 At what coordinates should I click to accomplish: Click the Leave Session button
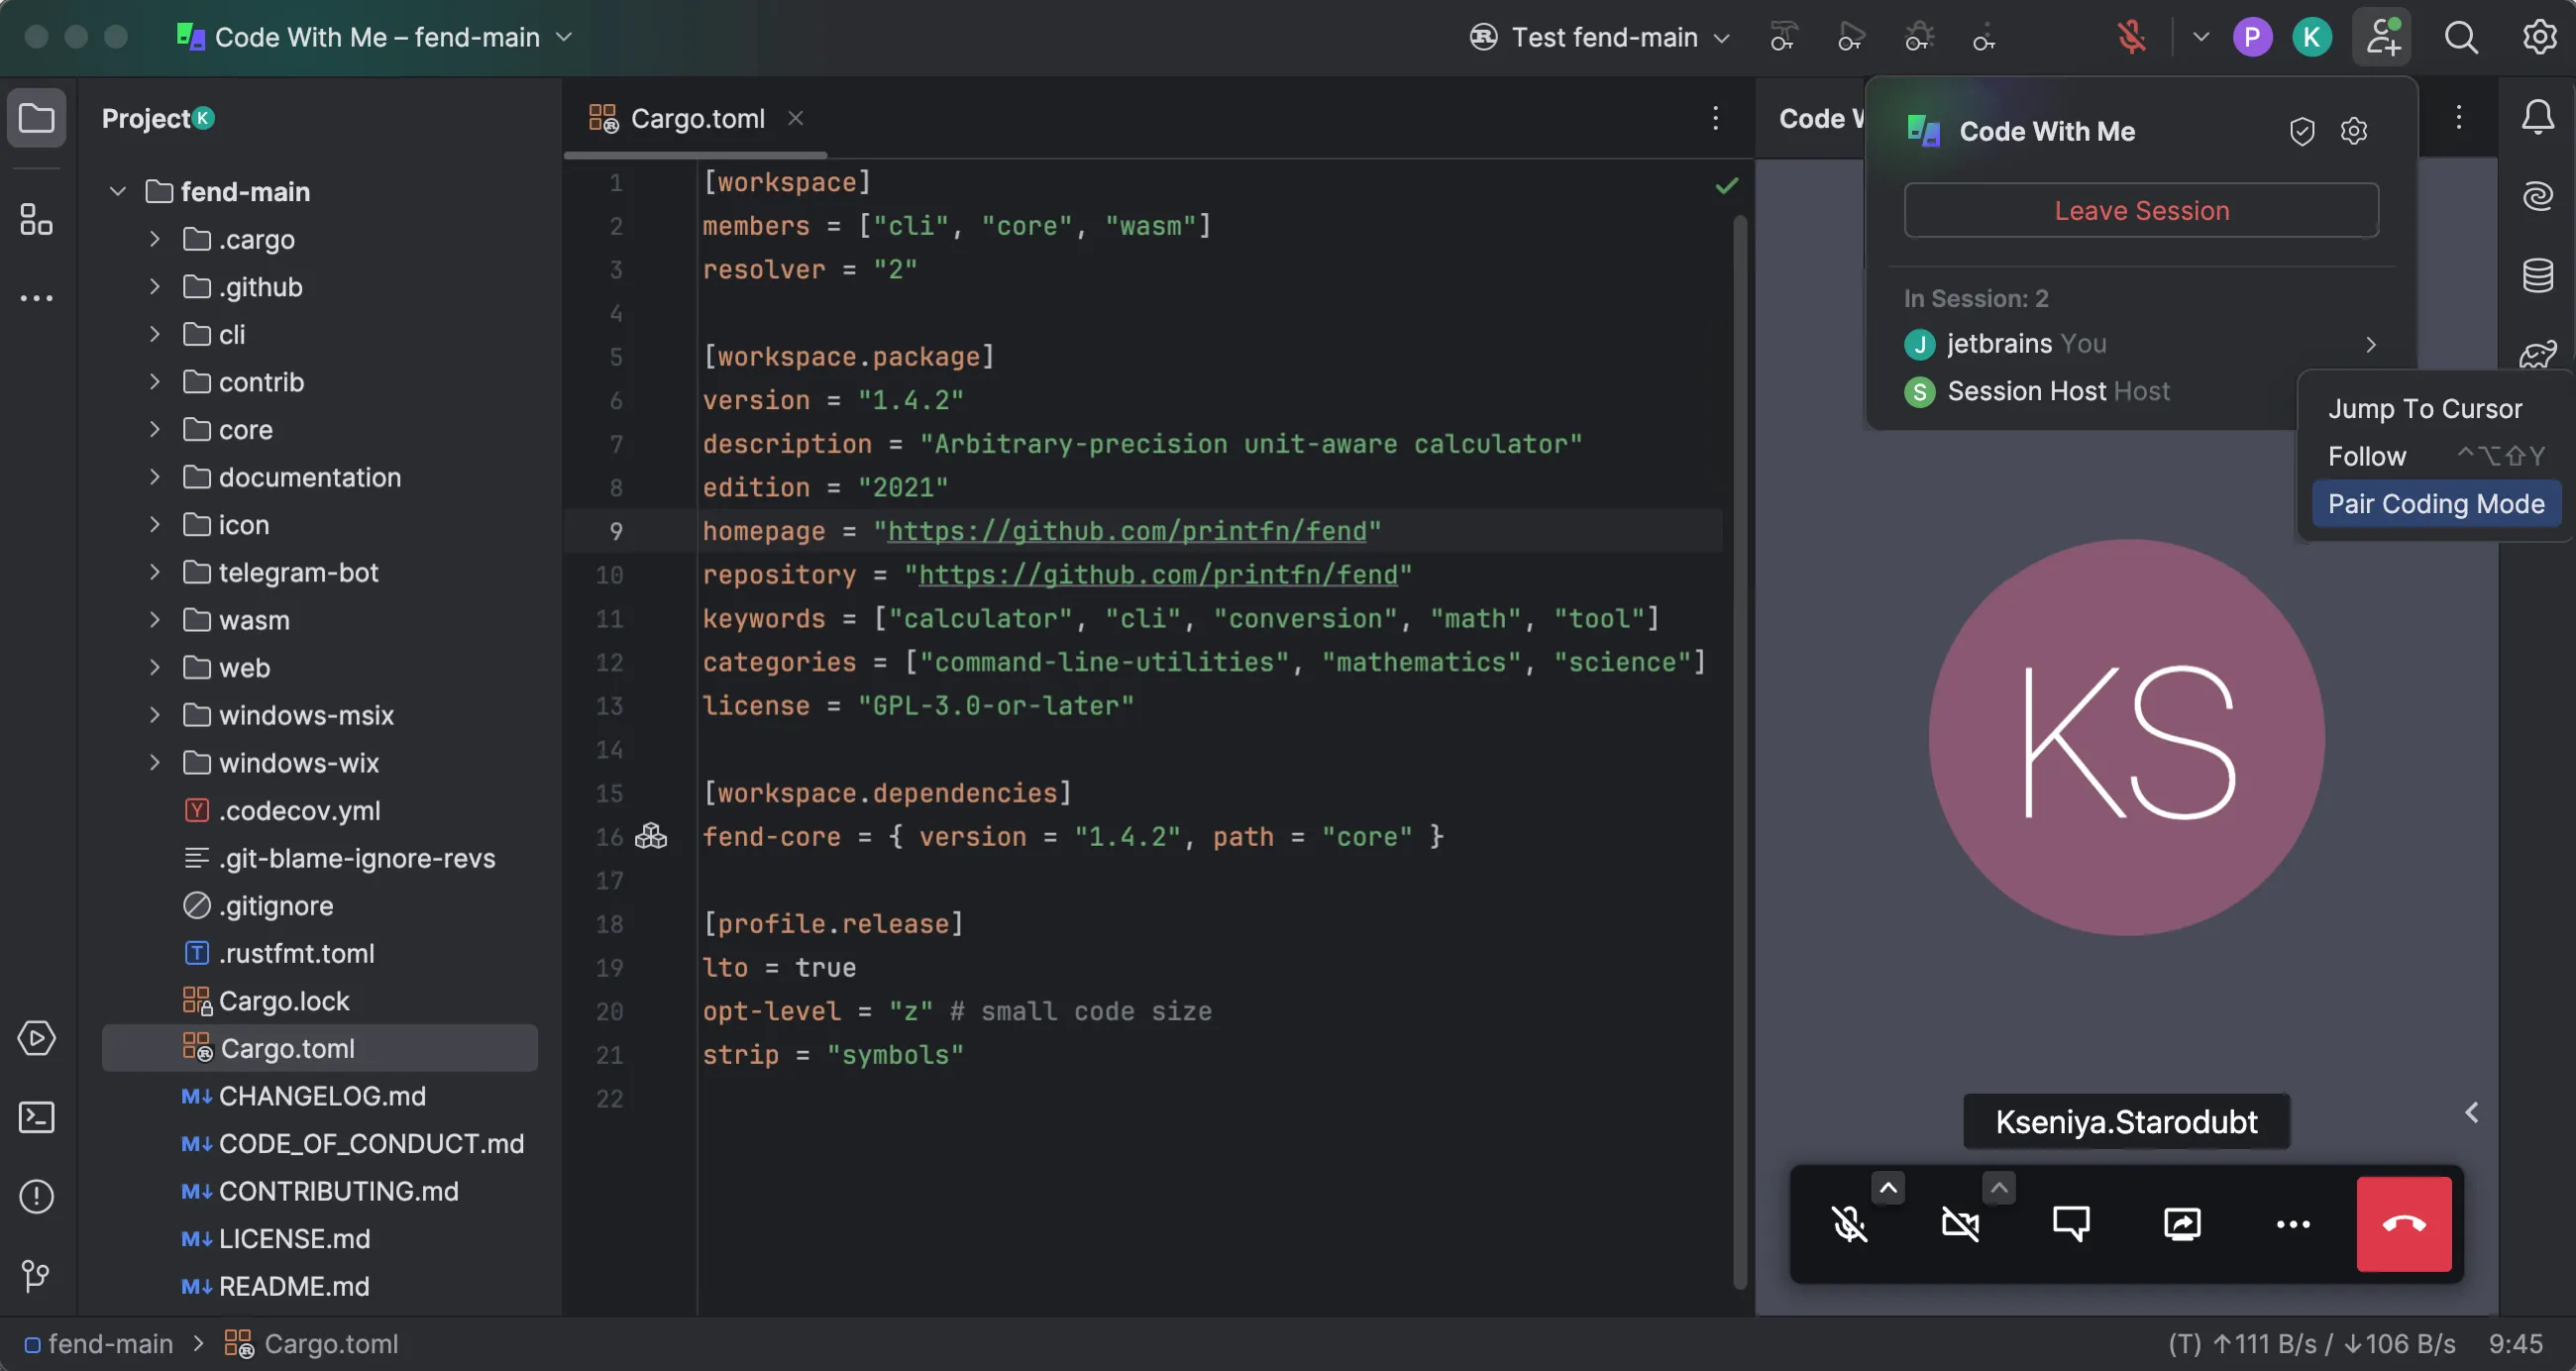(x=2140, y=211)
